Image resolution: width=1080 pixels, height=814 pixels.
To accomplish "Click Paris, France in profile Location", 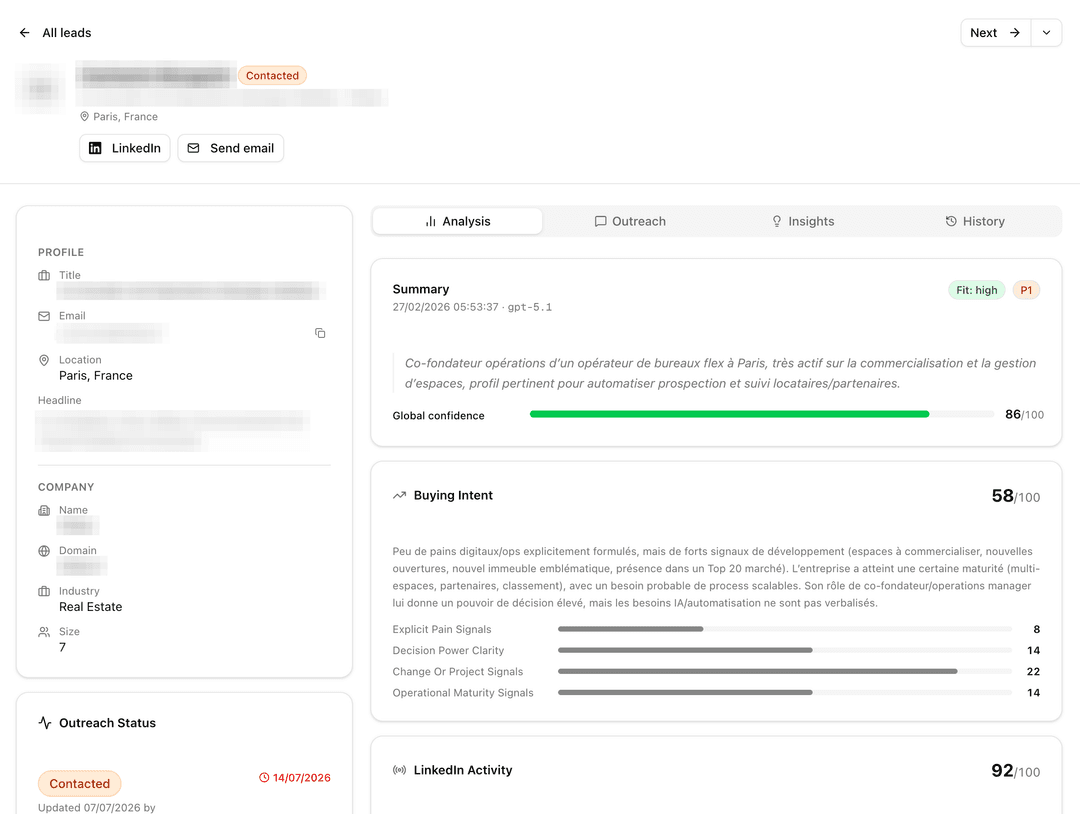I will (96, 375).
